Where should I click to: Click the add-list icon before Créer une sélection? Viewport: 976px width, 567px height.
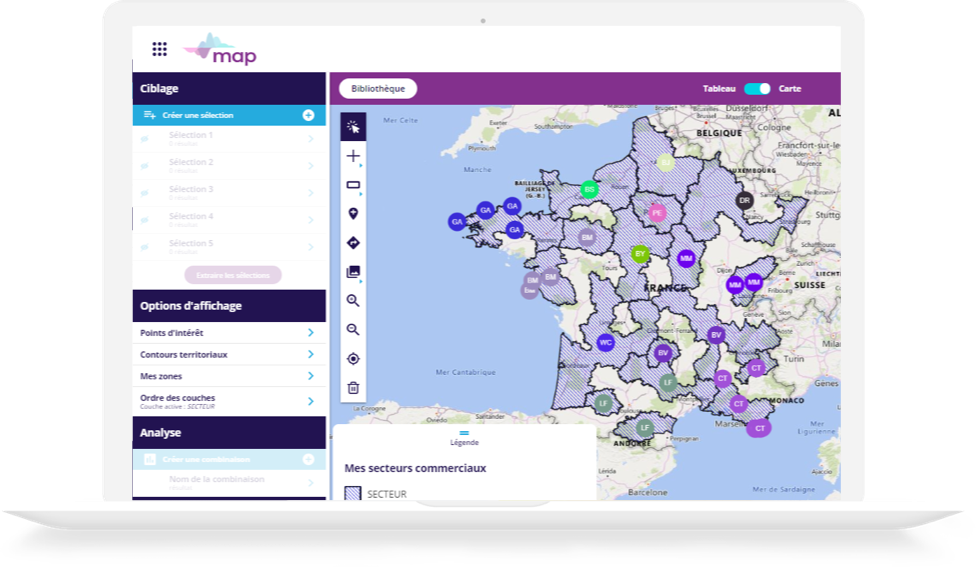click(x=149, y=115)
